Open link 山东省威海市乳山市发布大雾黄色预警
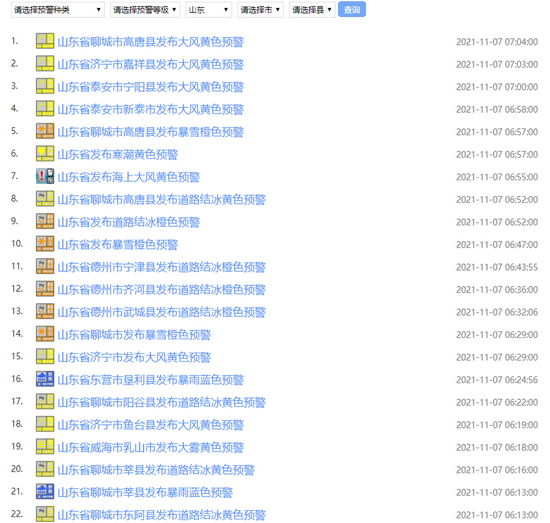 point(150,448)
